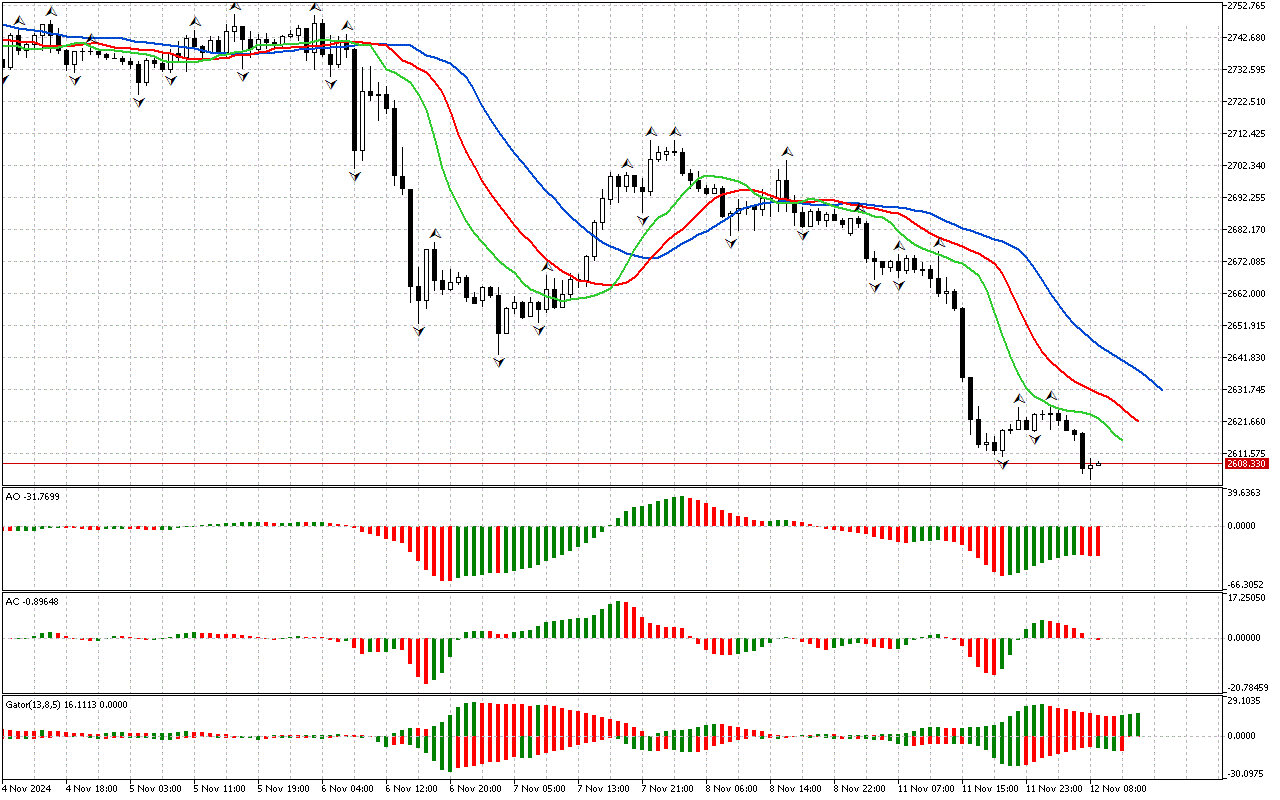
Task: Click the 2641.830 price axis label
Action: 1248,358
